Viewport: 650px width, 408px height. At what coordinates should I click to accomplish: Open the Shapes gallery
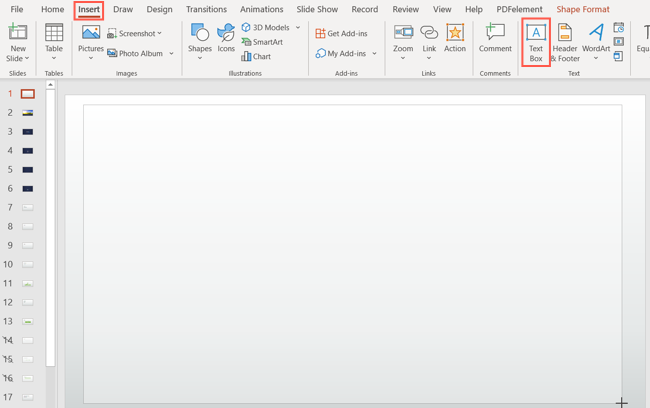(x=199, y=38)
